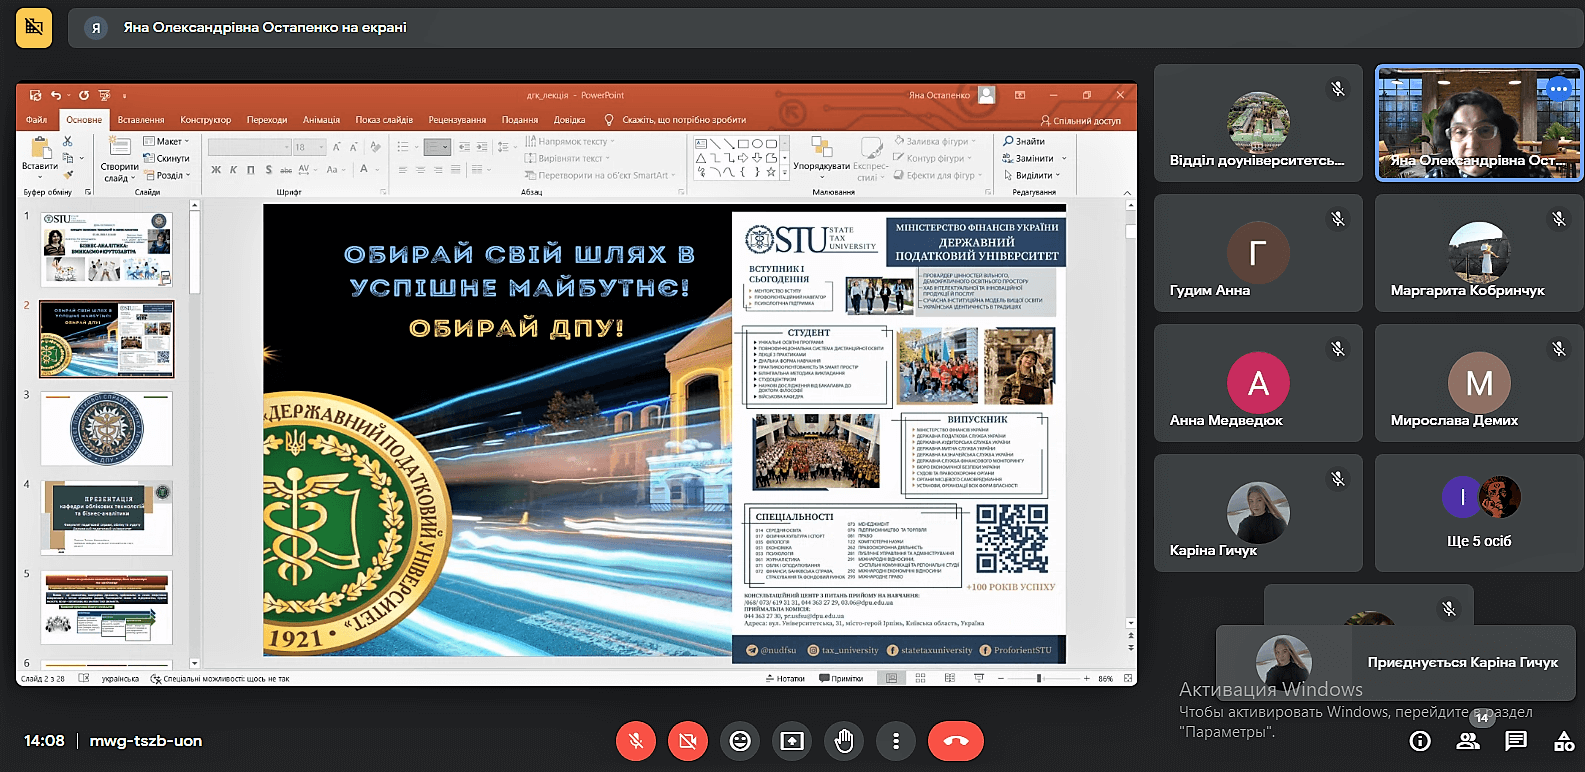Open the font name combo box

point(249,147)
